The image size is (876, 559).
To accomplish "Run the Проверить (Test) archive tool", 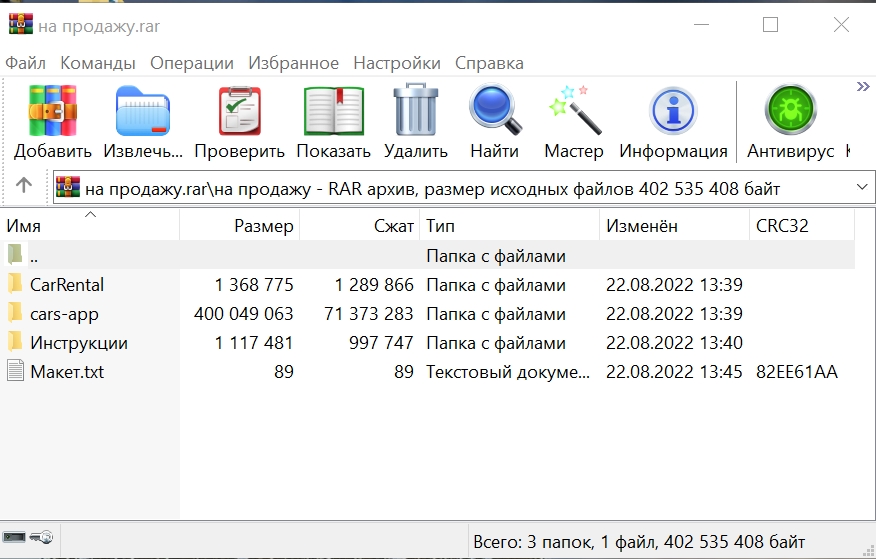I will pyautogui.click(x=239, y=112).
